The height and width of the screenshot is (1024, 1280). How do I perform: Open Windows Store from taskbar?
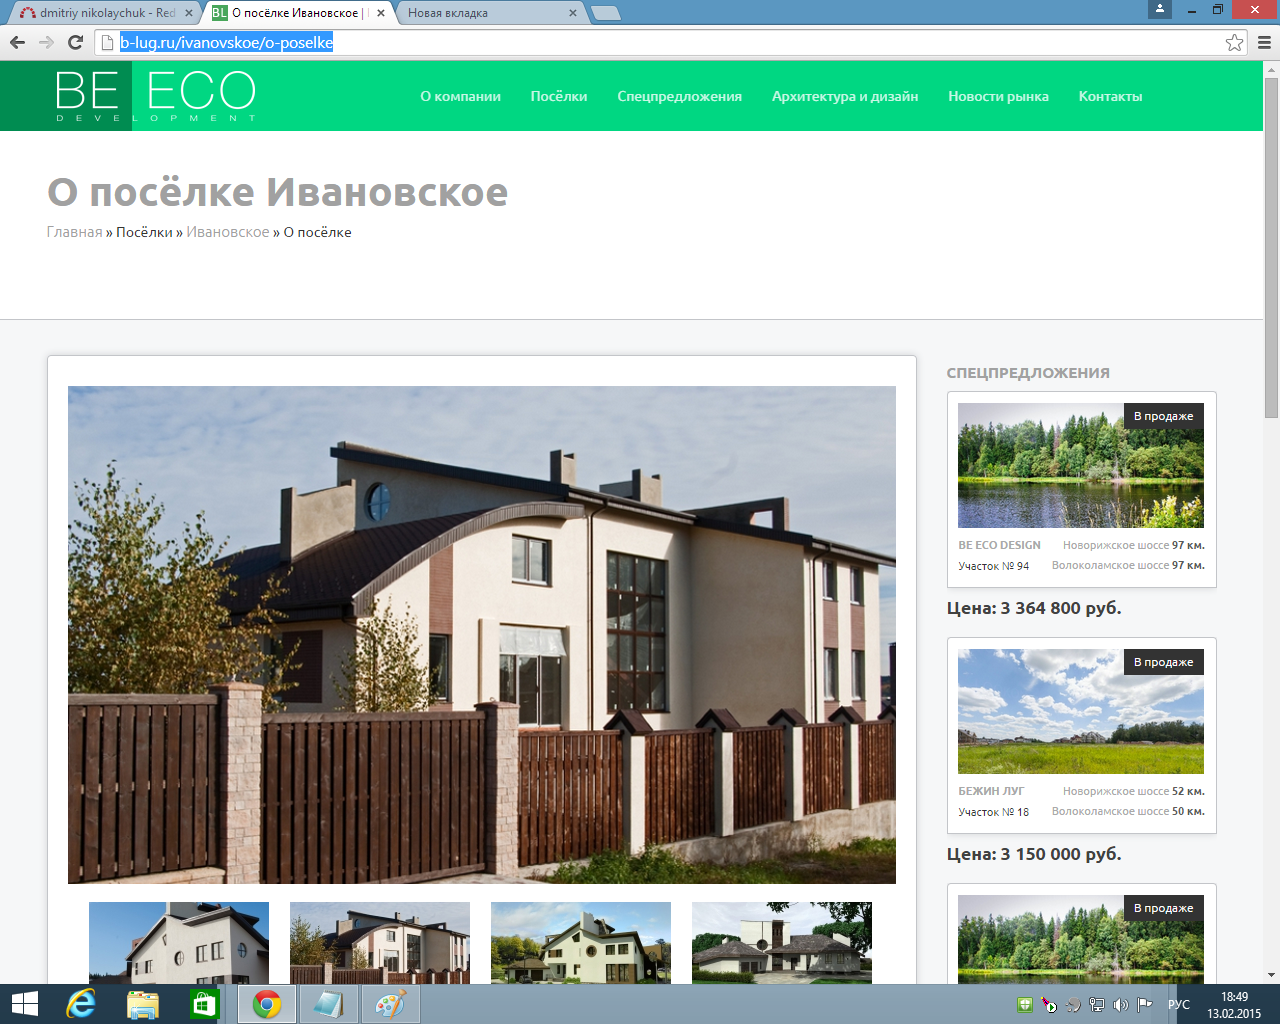(x=204, y=1004)
